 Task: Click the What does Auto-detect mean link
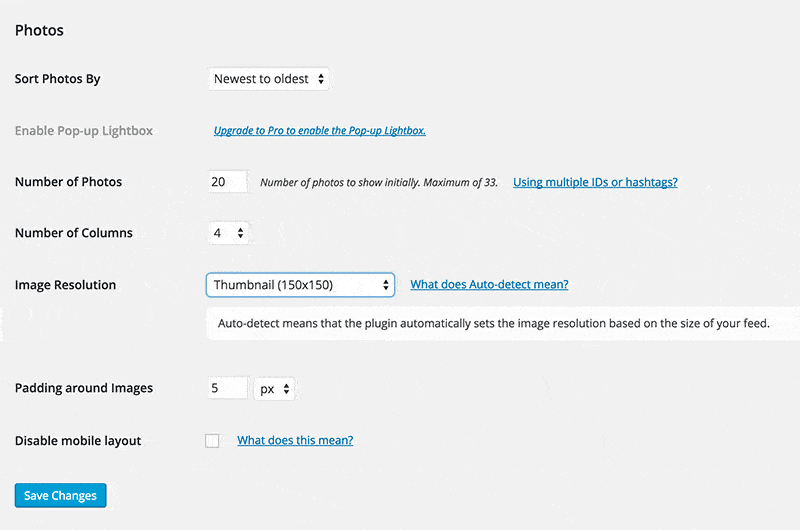click(x=489, y=285)
